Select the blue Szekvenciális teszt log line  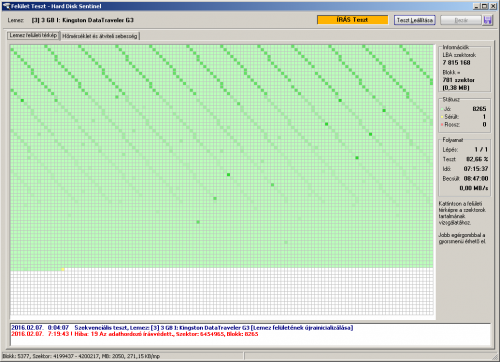tap(182, 328)
